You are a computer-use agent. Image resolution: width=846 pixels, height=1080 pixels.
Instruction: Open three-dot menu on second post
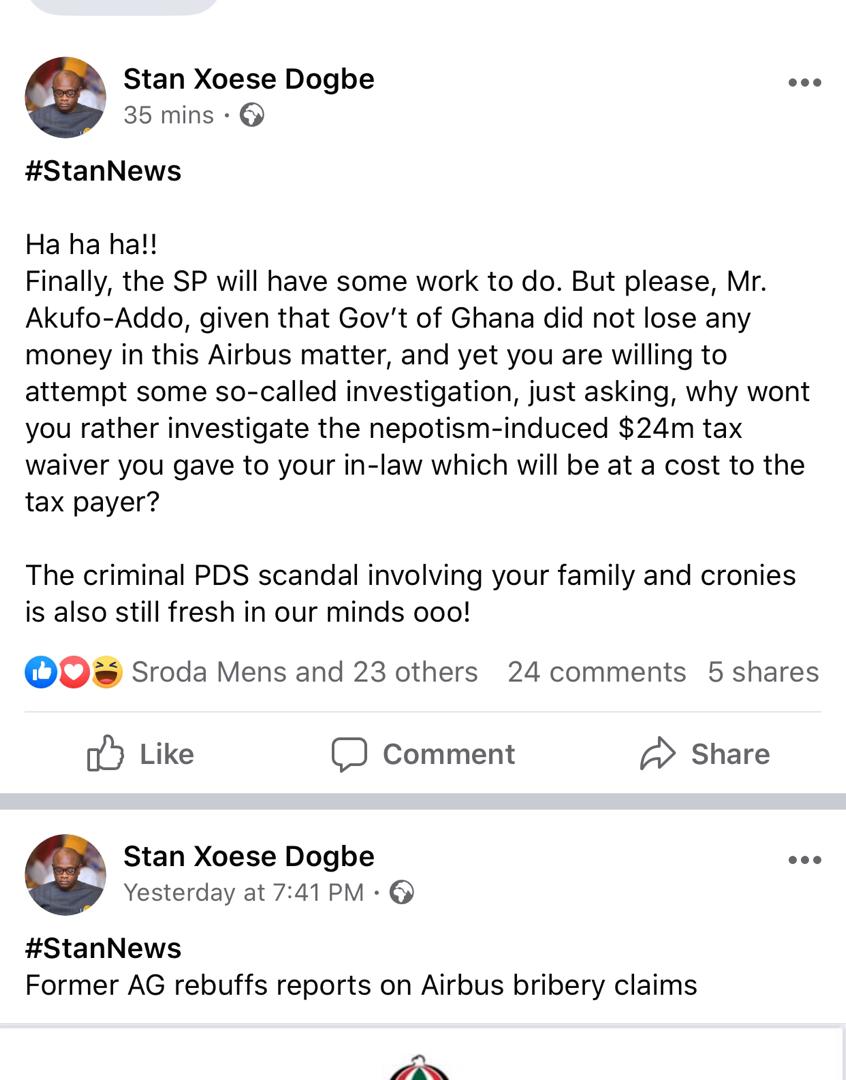coord(804,860)
